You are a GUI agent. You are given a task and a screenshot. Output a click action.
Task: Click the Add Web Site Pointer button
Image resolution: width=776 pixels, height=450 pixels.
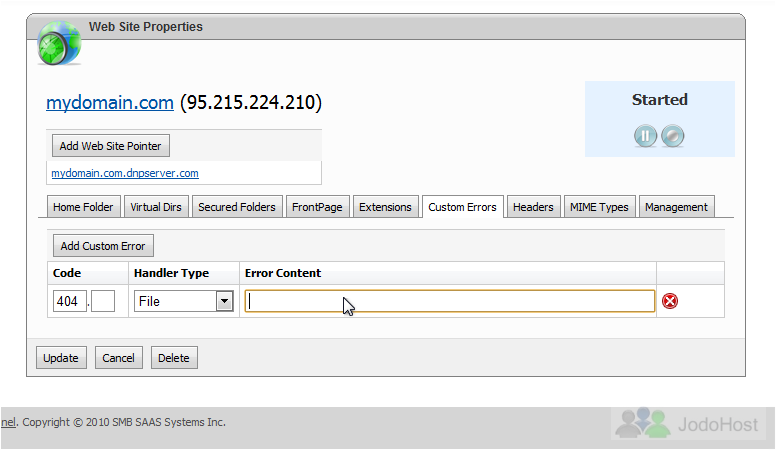[x=110, y=146]
